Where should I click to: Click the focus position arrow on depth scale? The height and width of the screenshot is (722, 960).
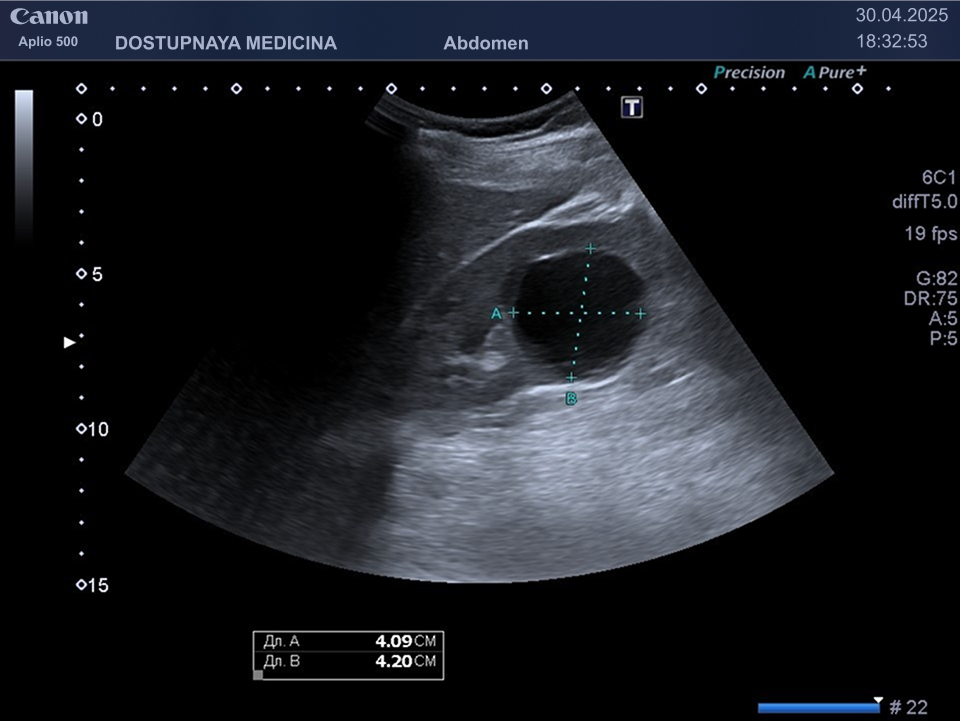click(x=70, y=342)
